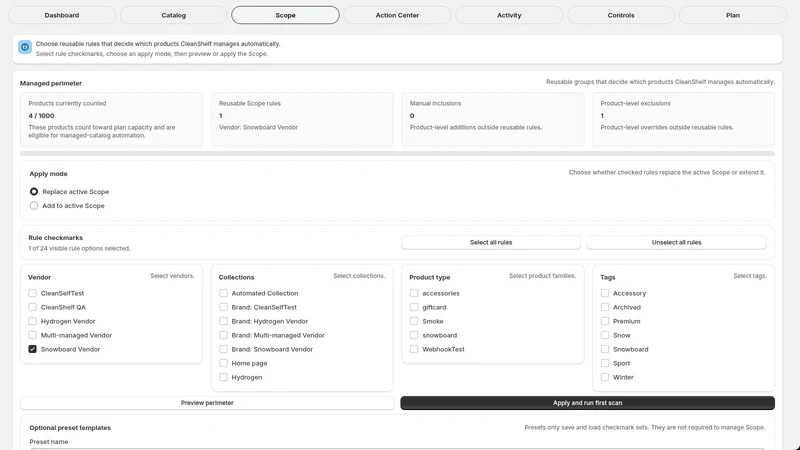Screen dimensions: 800x450
Task: Click the 'Preset name' field label
Action: tap(48, 442)
